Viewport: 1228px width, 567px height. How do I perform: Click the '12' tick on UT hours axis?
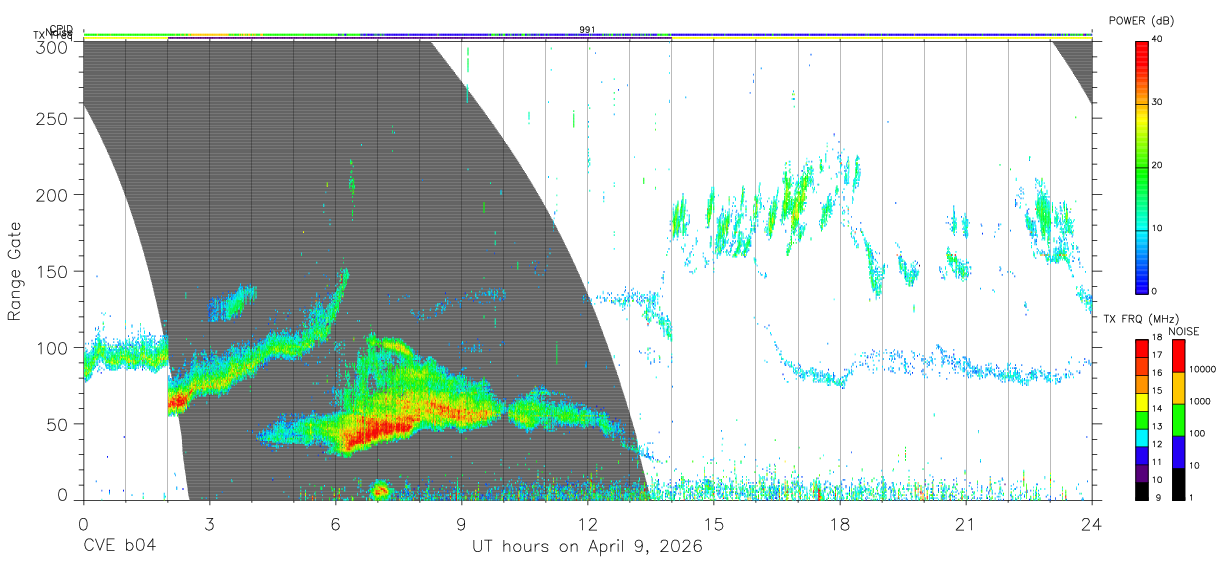pyautogui.click(x=587, y=523)
